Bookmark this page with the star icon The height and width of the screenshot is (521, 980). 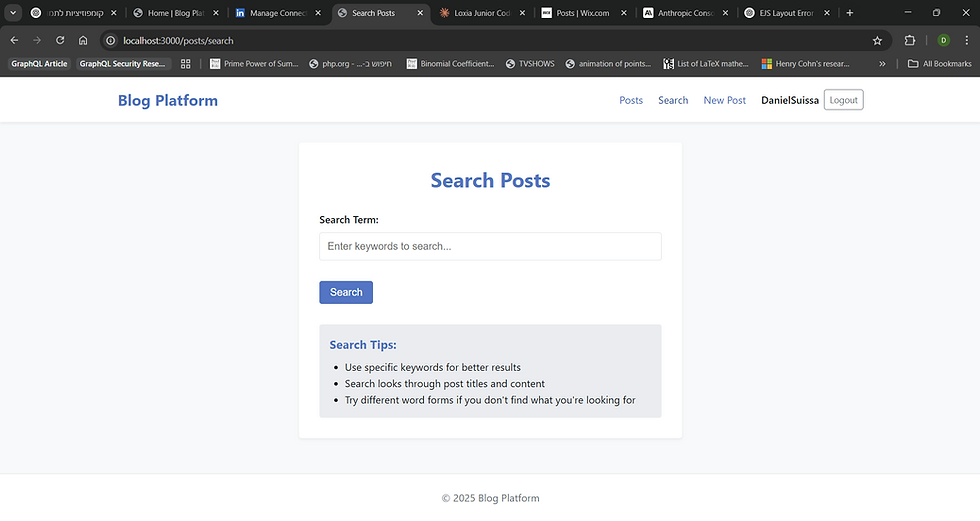878,41
